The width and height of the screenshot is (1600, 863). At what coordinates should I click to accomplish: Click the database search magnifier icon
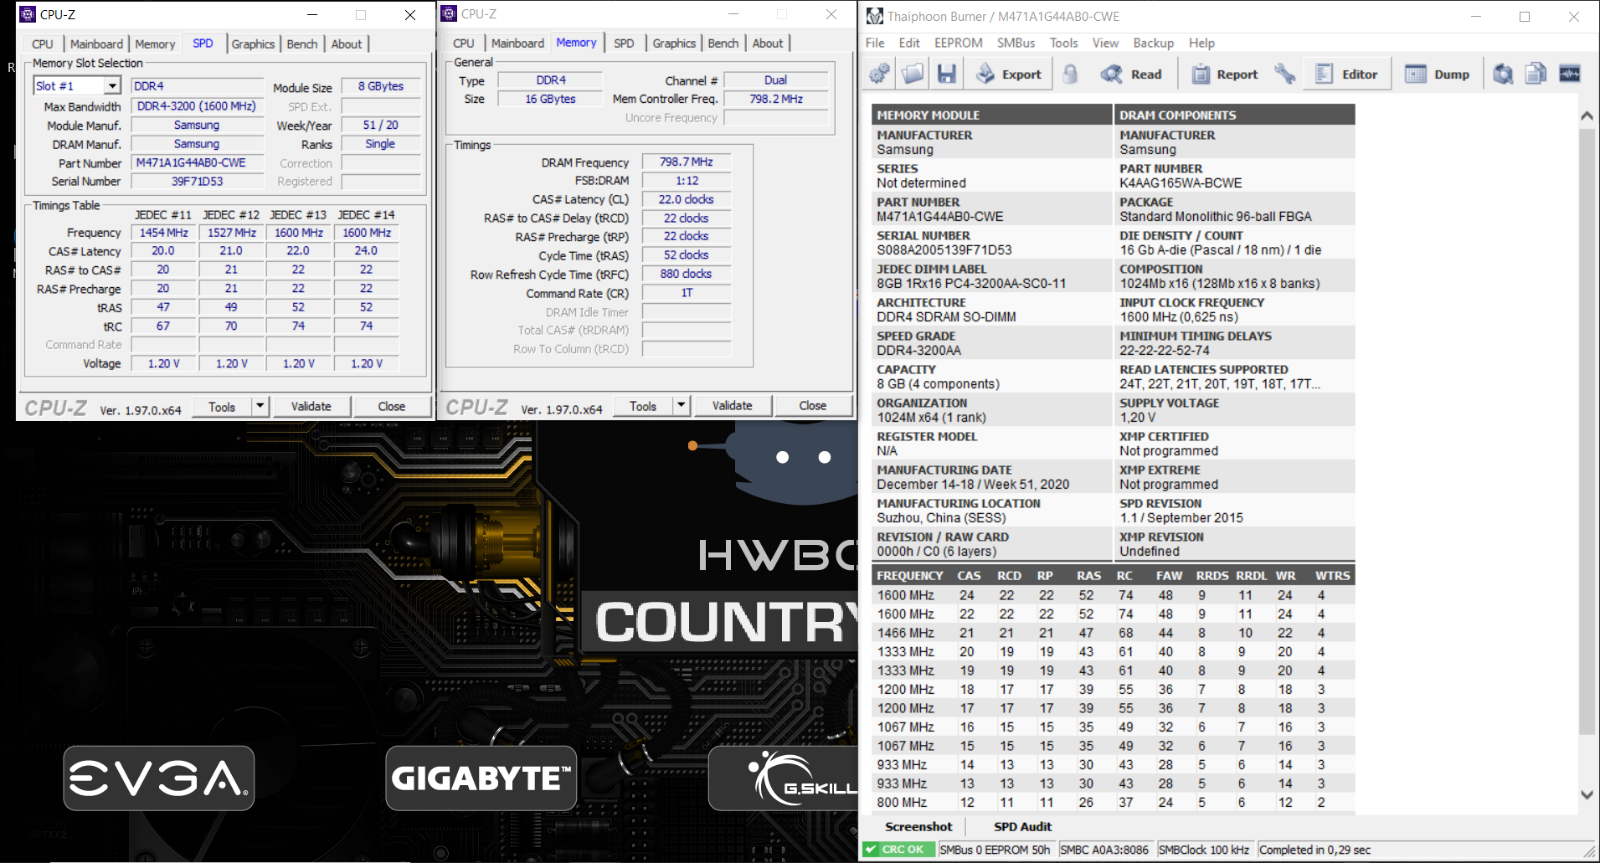coord(1503,74)
